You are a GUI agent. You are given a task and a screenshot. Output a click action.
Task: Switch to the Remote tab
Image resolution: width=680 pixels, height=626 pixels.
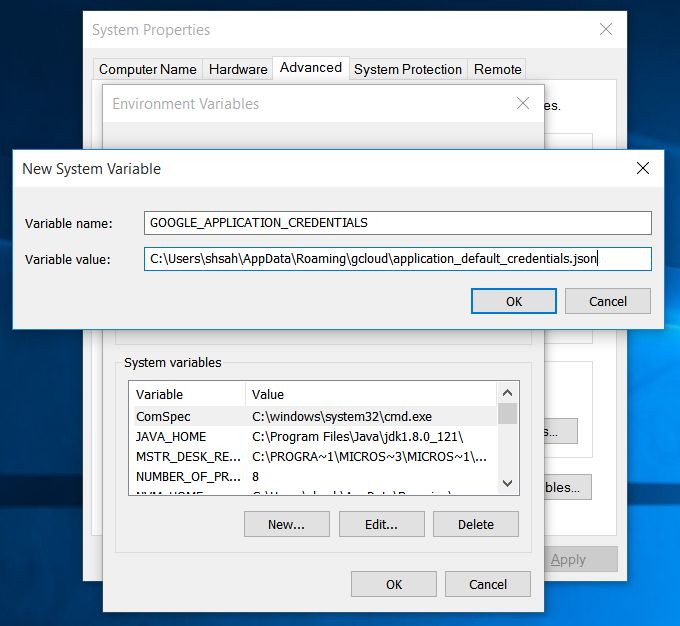497,69
